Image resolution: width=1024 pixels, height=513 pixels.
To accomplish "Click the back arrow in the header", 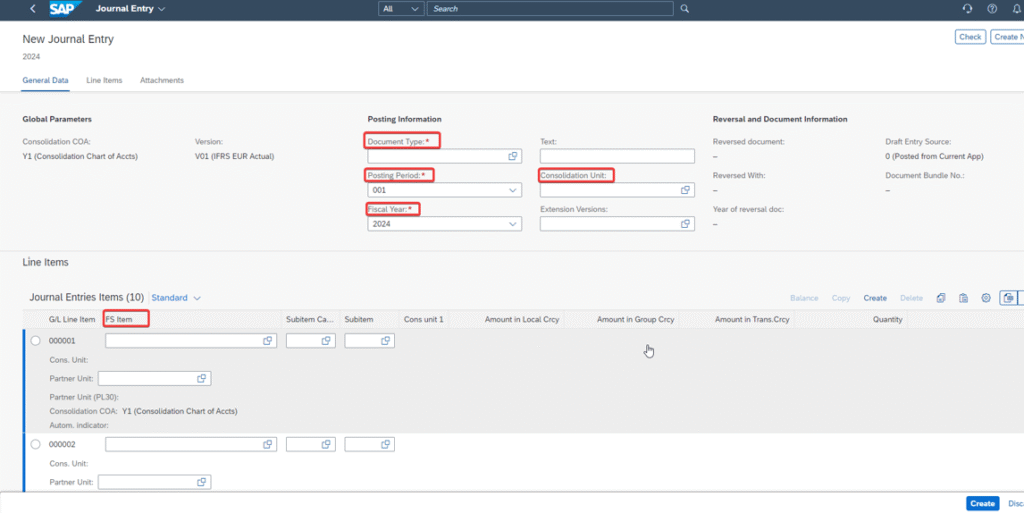I will tap(33, 9).
